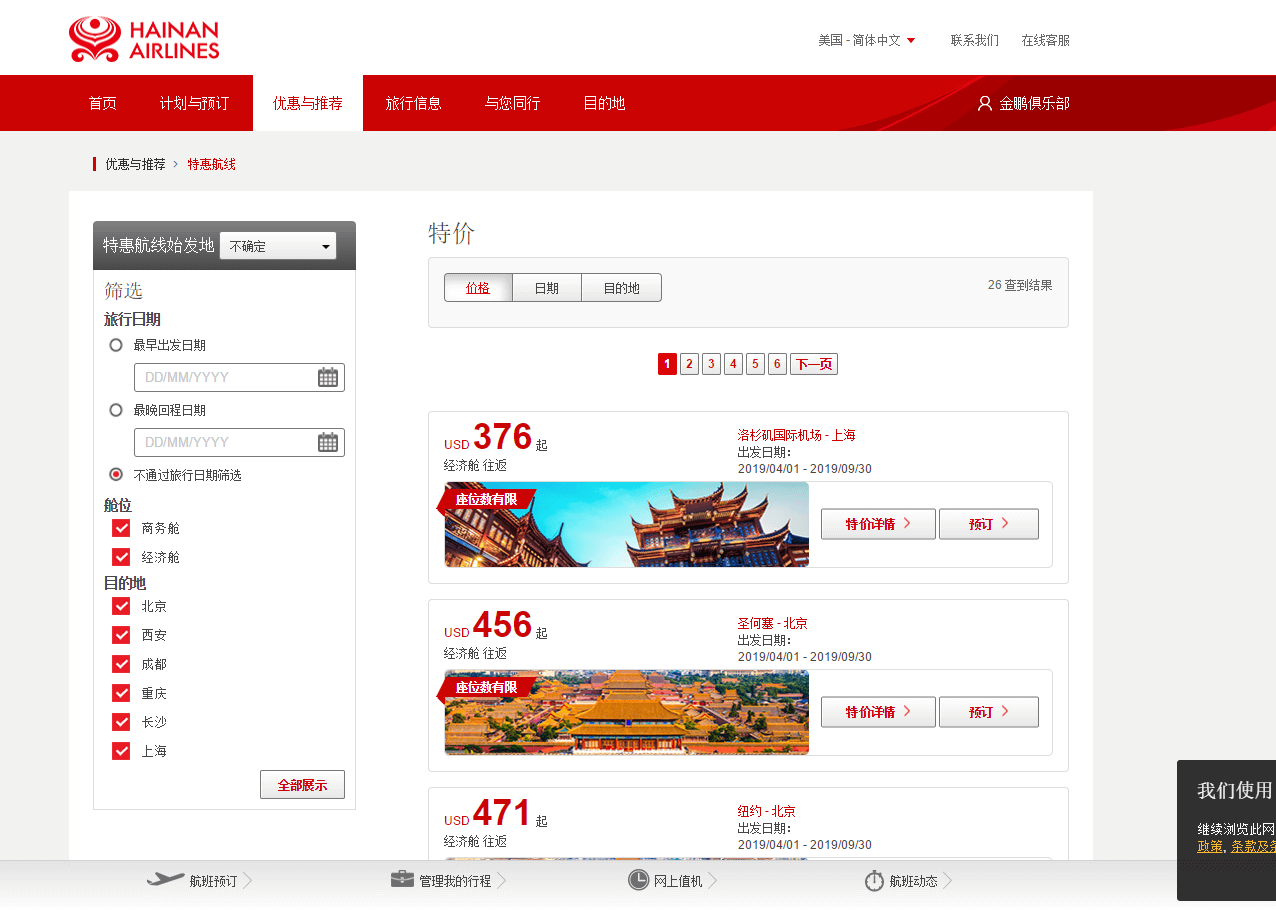The height and width of the screenshot is (911, 1276).
Task: Uncheck the 商务舱 checkbox
Action: pyautogui.click(x=121, y=528)
